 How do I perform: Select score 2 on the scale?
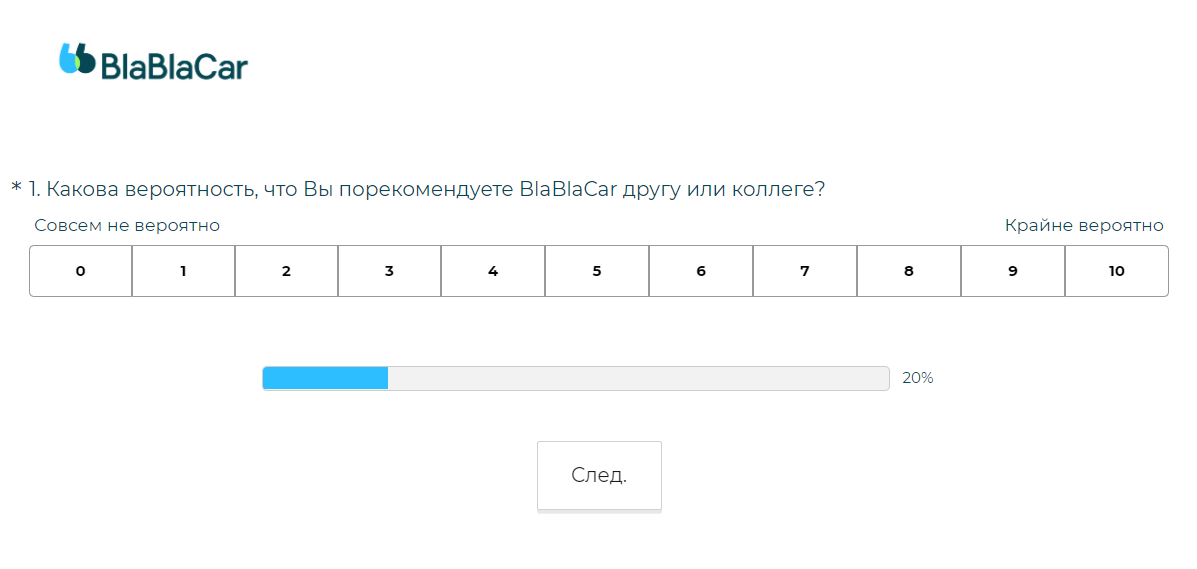(x=287, y=271)
